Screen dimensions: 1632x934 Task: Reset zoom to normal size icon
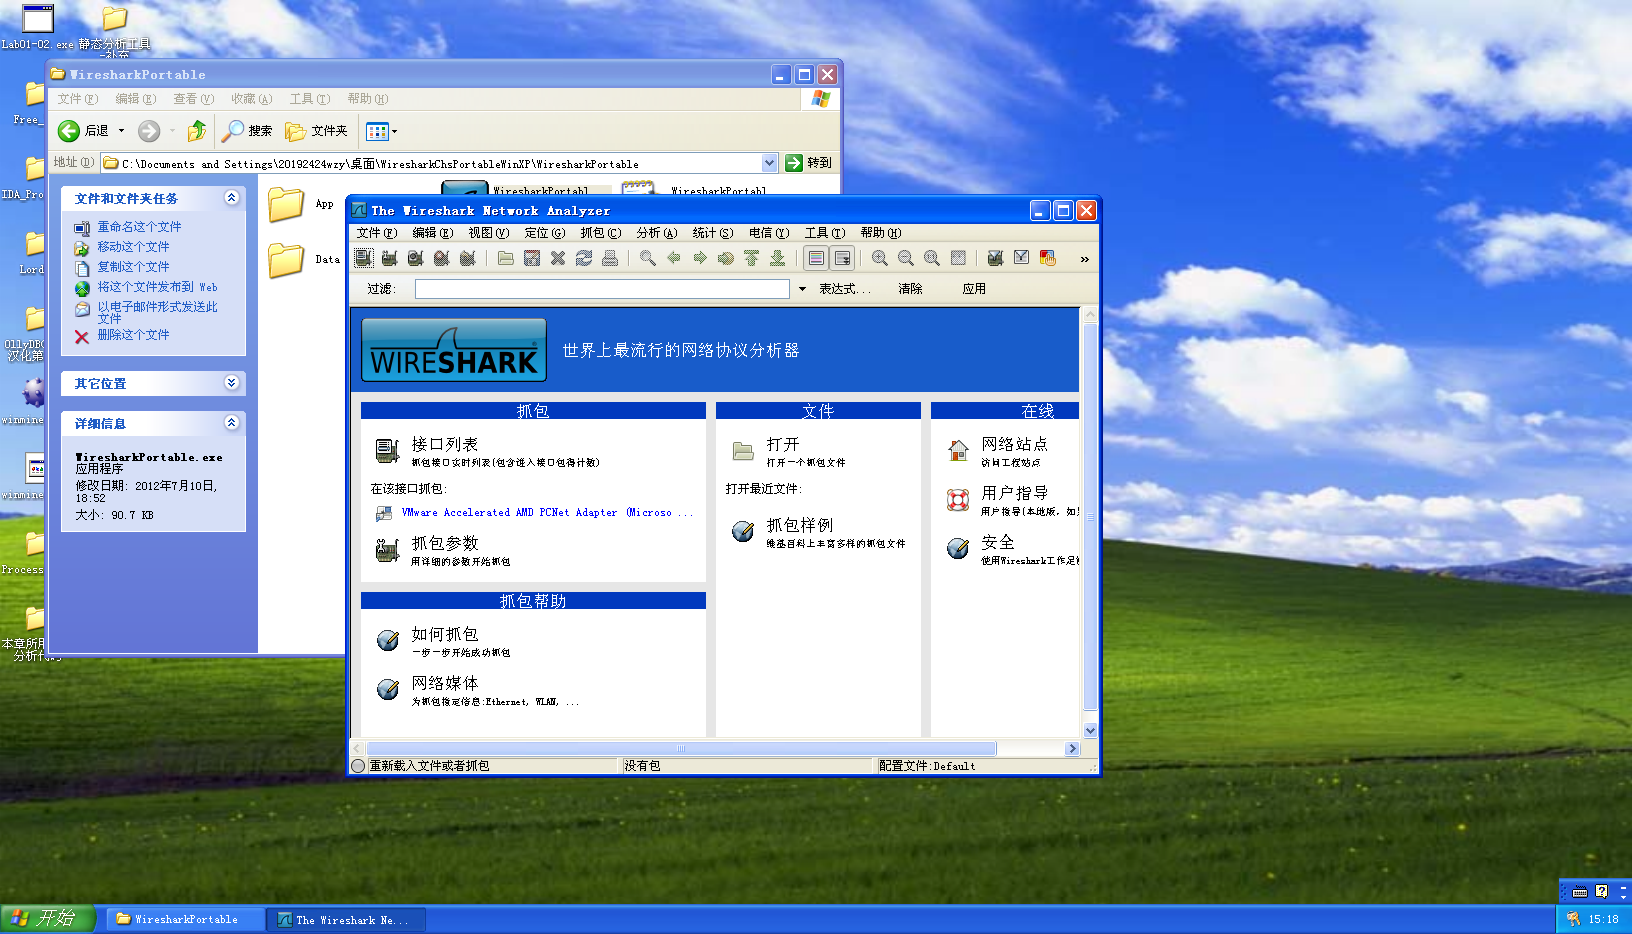(x=932, y=258)
